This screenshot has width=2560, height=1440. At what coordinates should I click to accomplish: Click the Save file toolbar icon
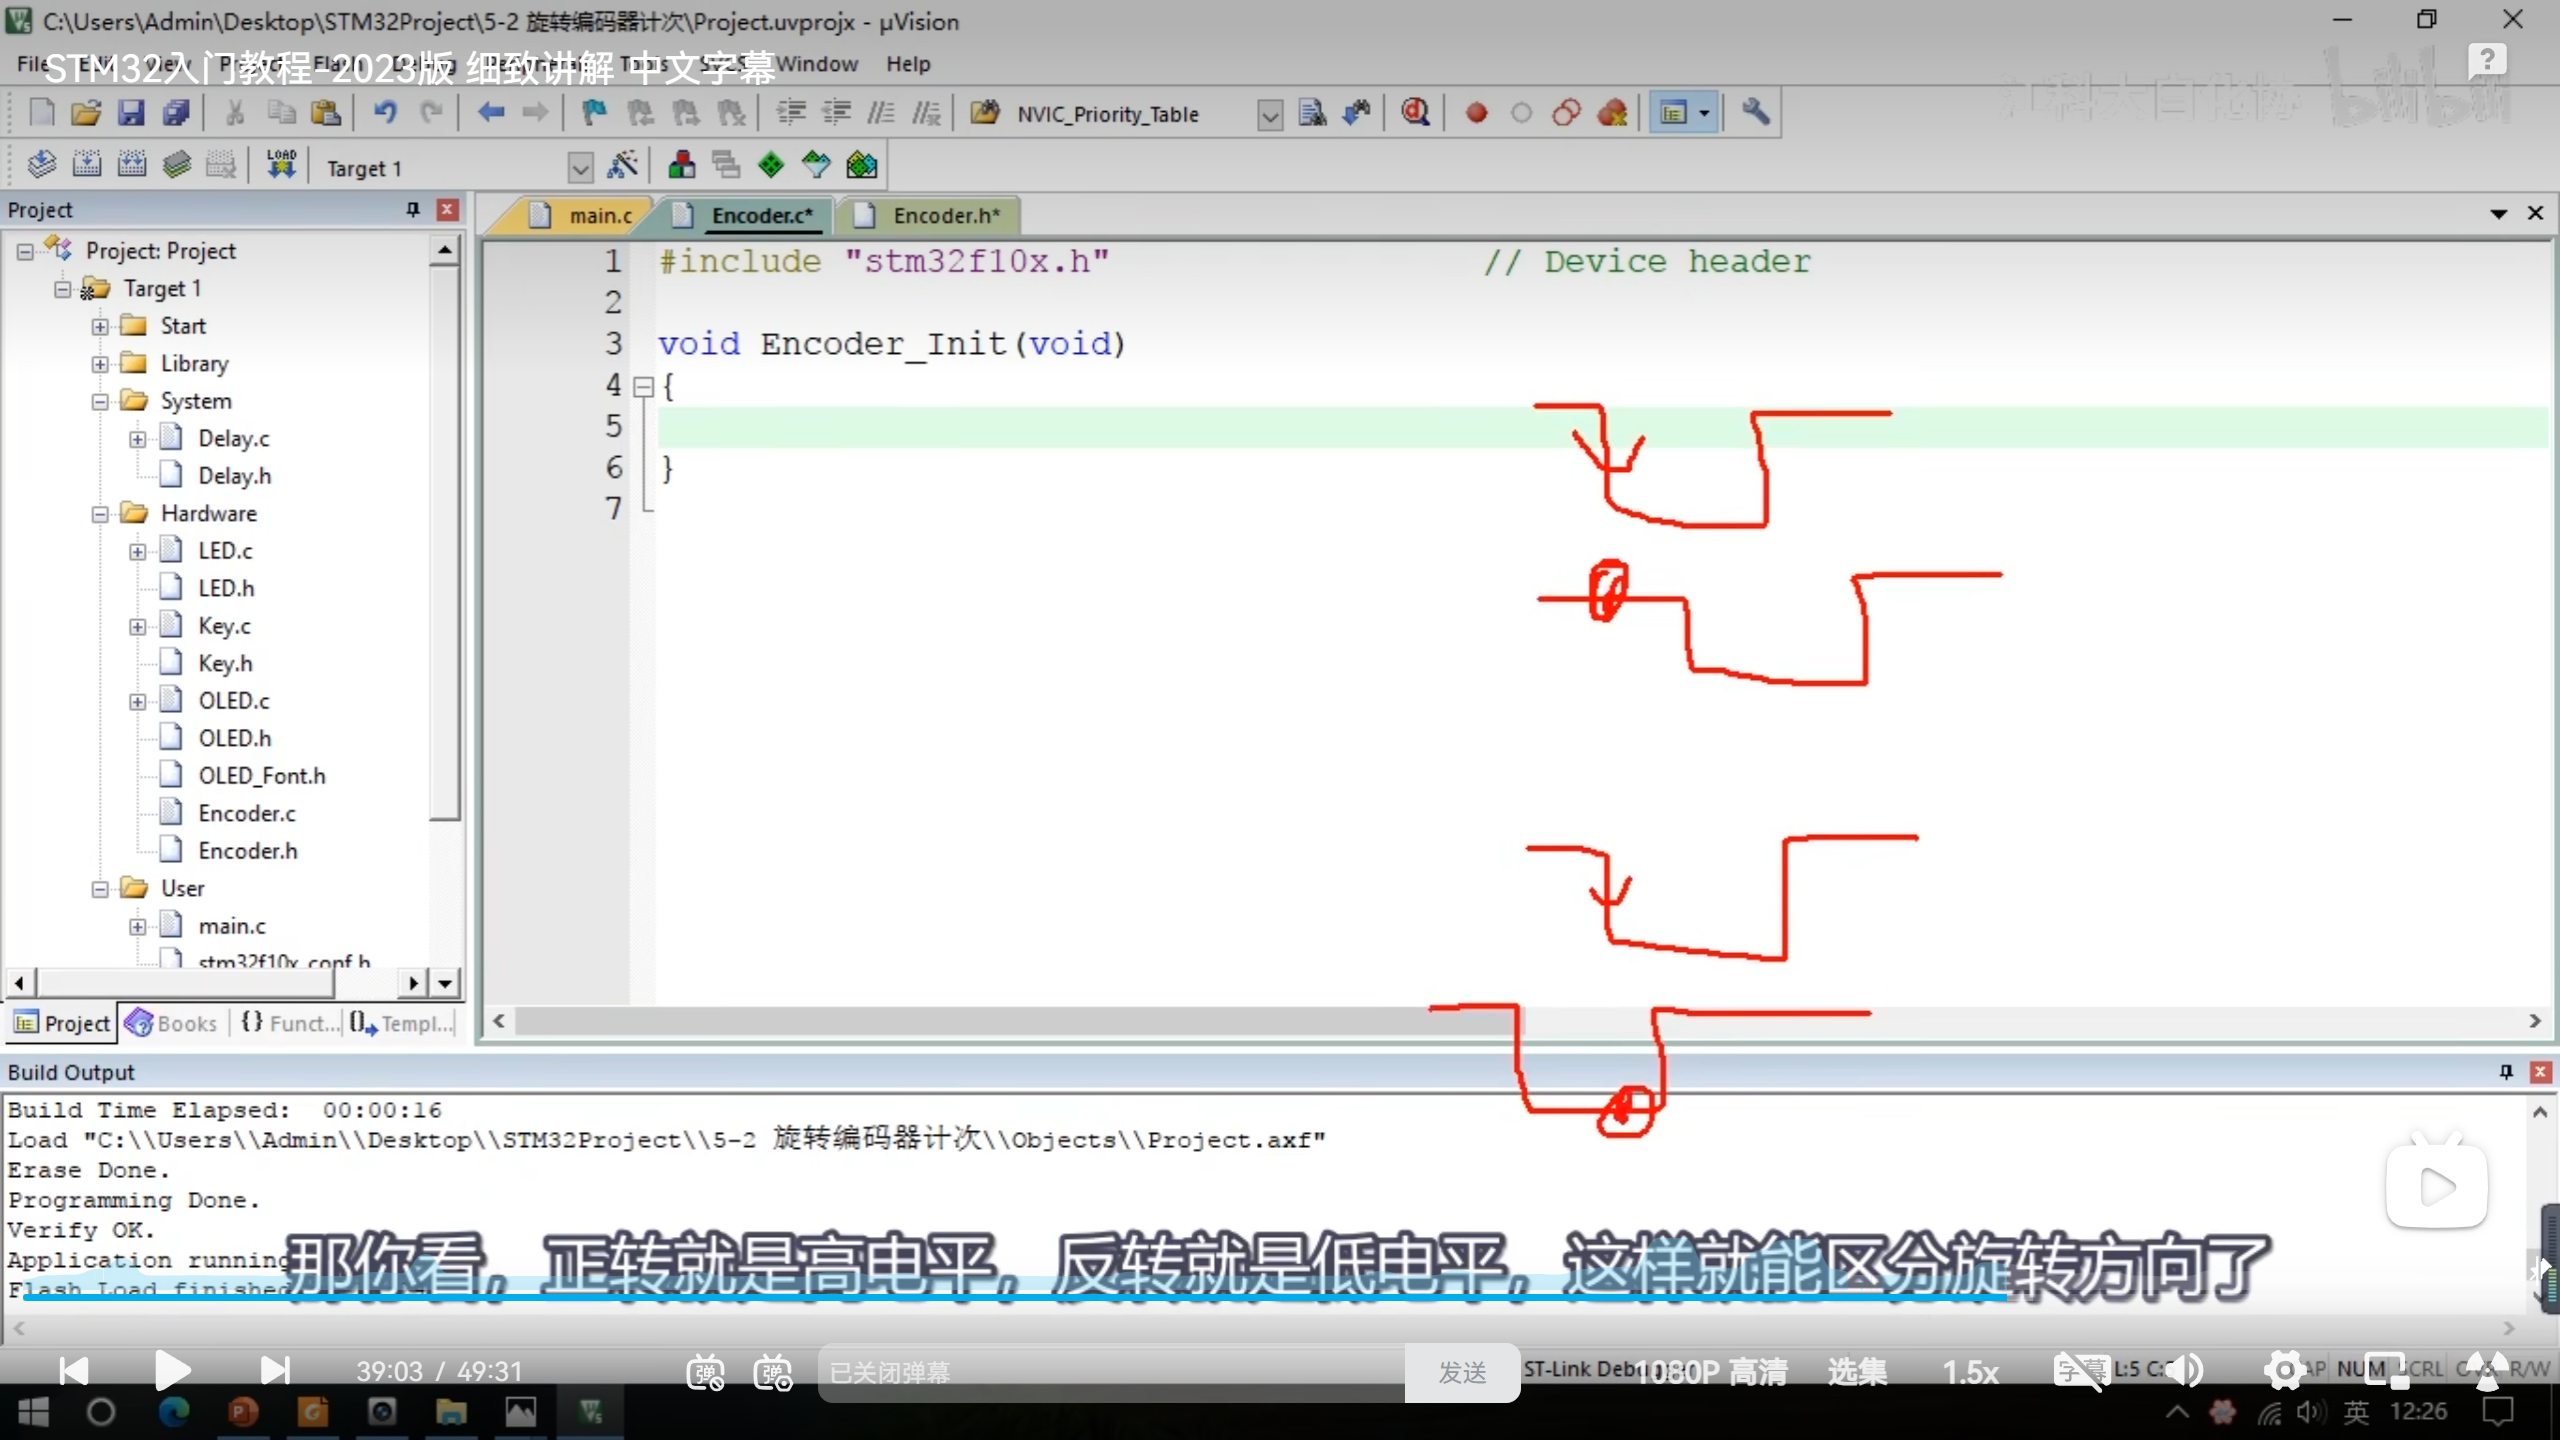[x=131, y=113]
